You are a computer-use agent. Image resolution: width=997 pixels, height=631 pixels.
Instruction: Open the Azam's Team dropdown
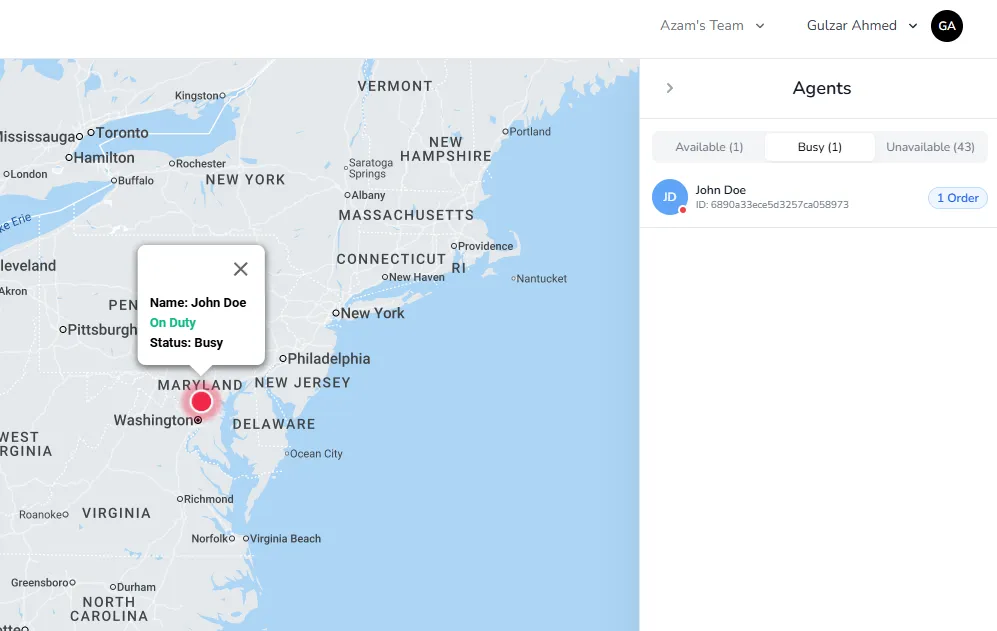coord(712,25)
